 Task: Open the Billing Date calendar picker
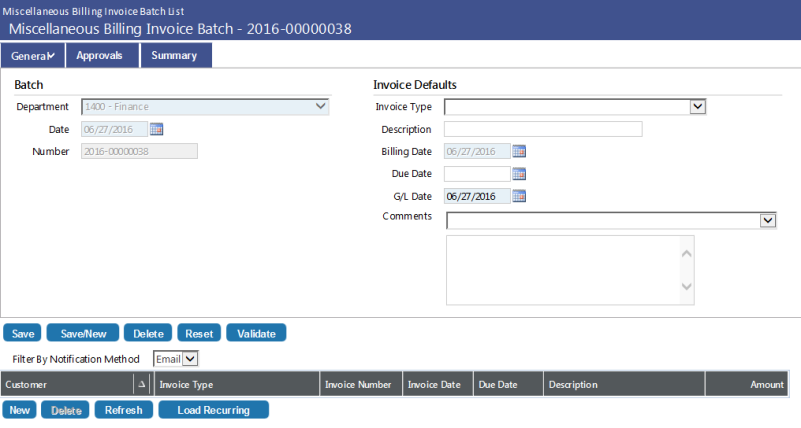pos(519,152)
